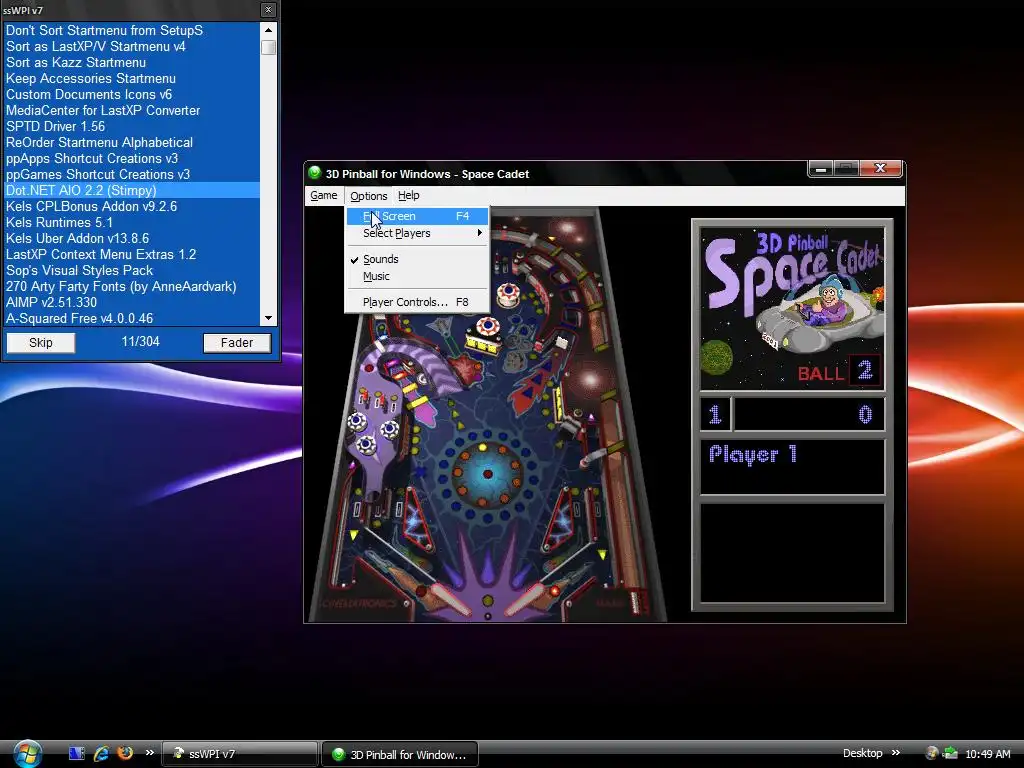Select "Sort as Kazz Startmenu"
Screen dimensions: 1024x768
coord(132,62)
